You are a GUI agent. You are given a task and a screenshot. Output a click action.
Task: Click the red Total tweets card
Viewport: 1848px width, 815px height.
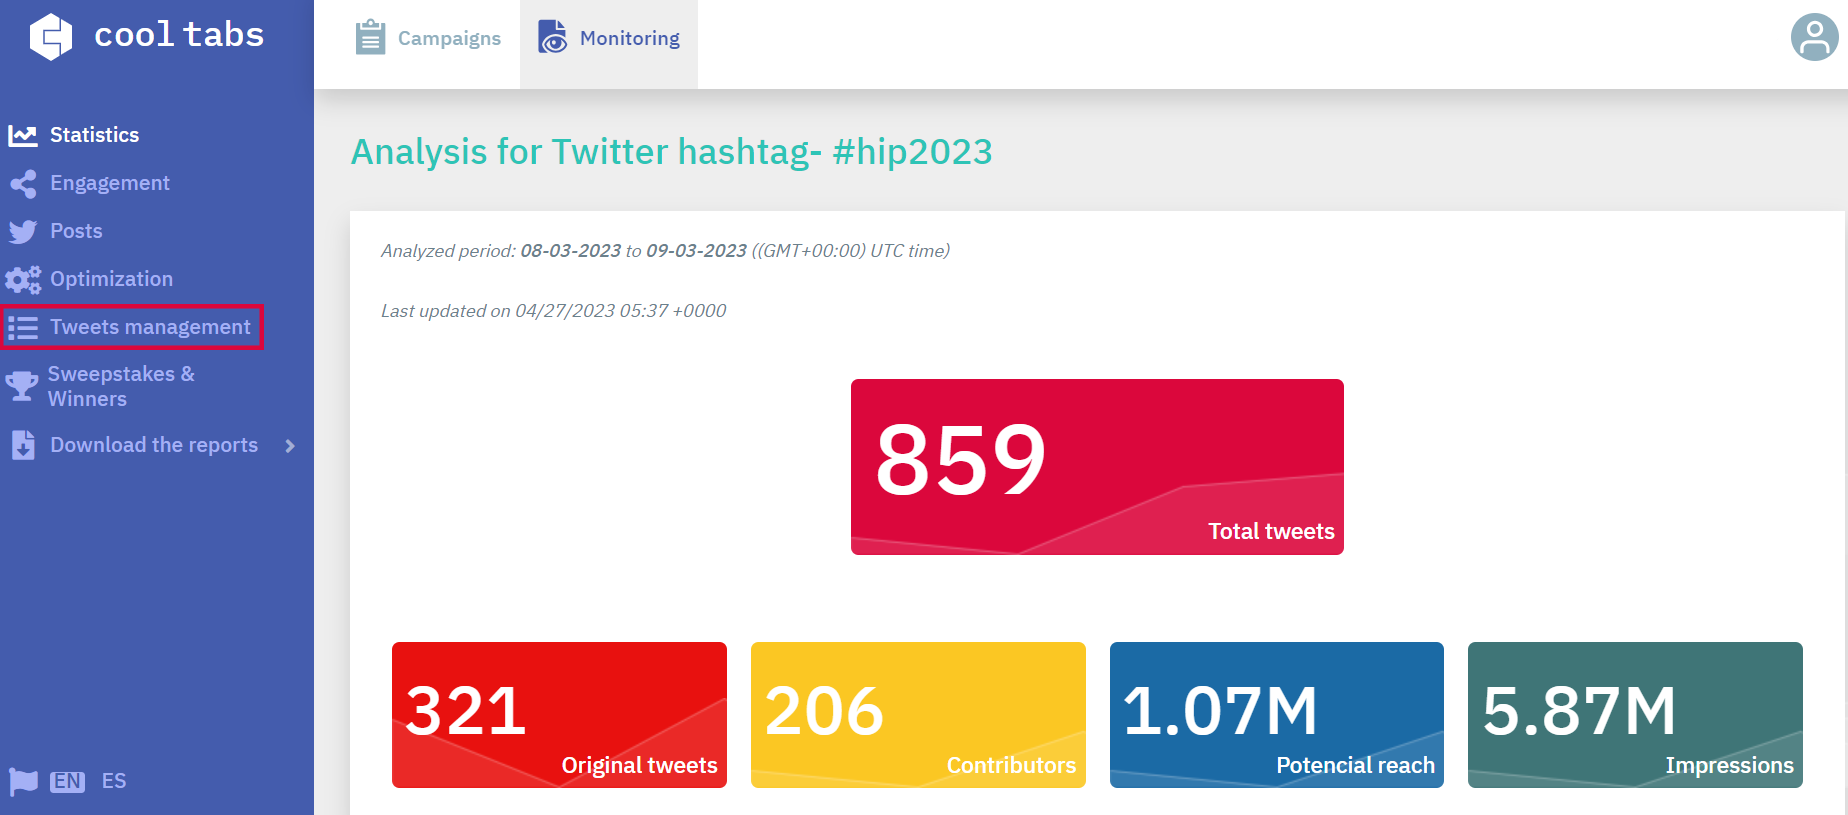[x=1097, y=467]
